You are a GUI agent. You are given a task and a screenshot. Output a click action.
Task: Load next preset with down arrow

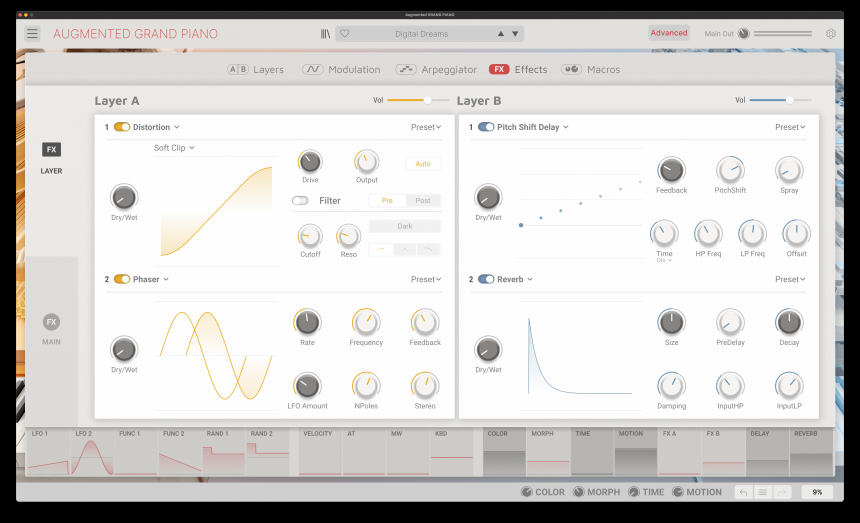515,33
